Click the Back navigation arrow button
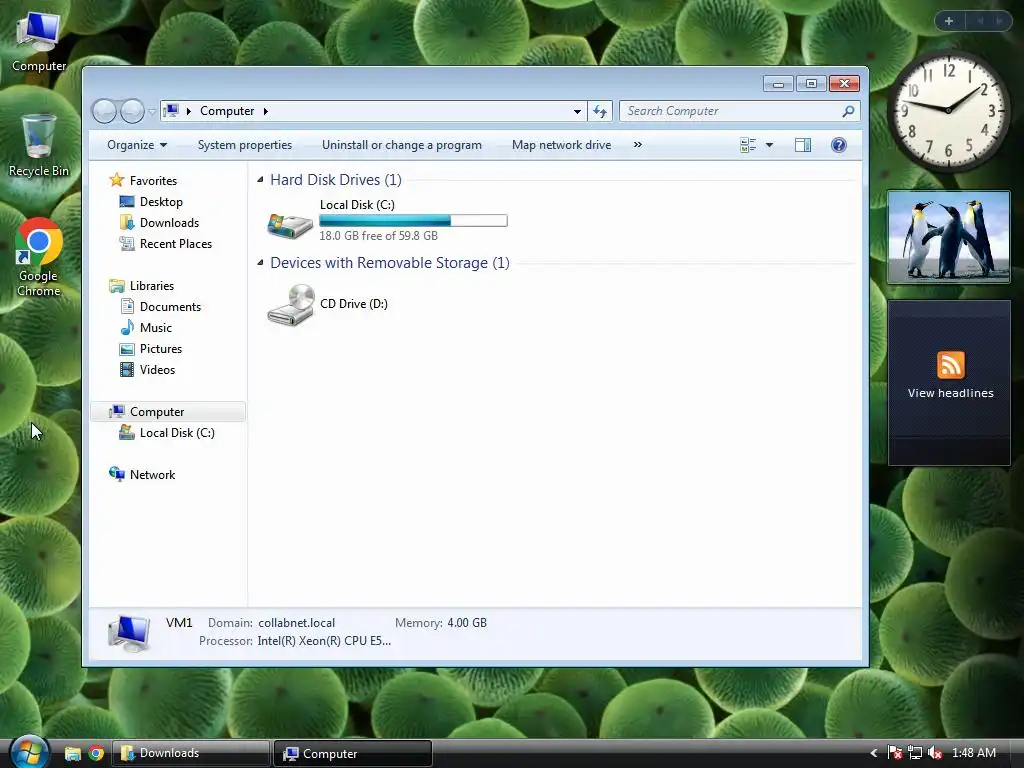This screenshot has width=1024, height=768. (104, 111)
